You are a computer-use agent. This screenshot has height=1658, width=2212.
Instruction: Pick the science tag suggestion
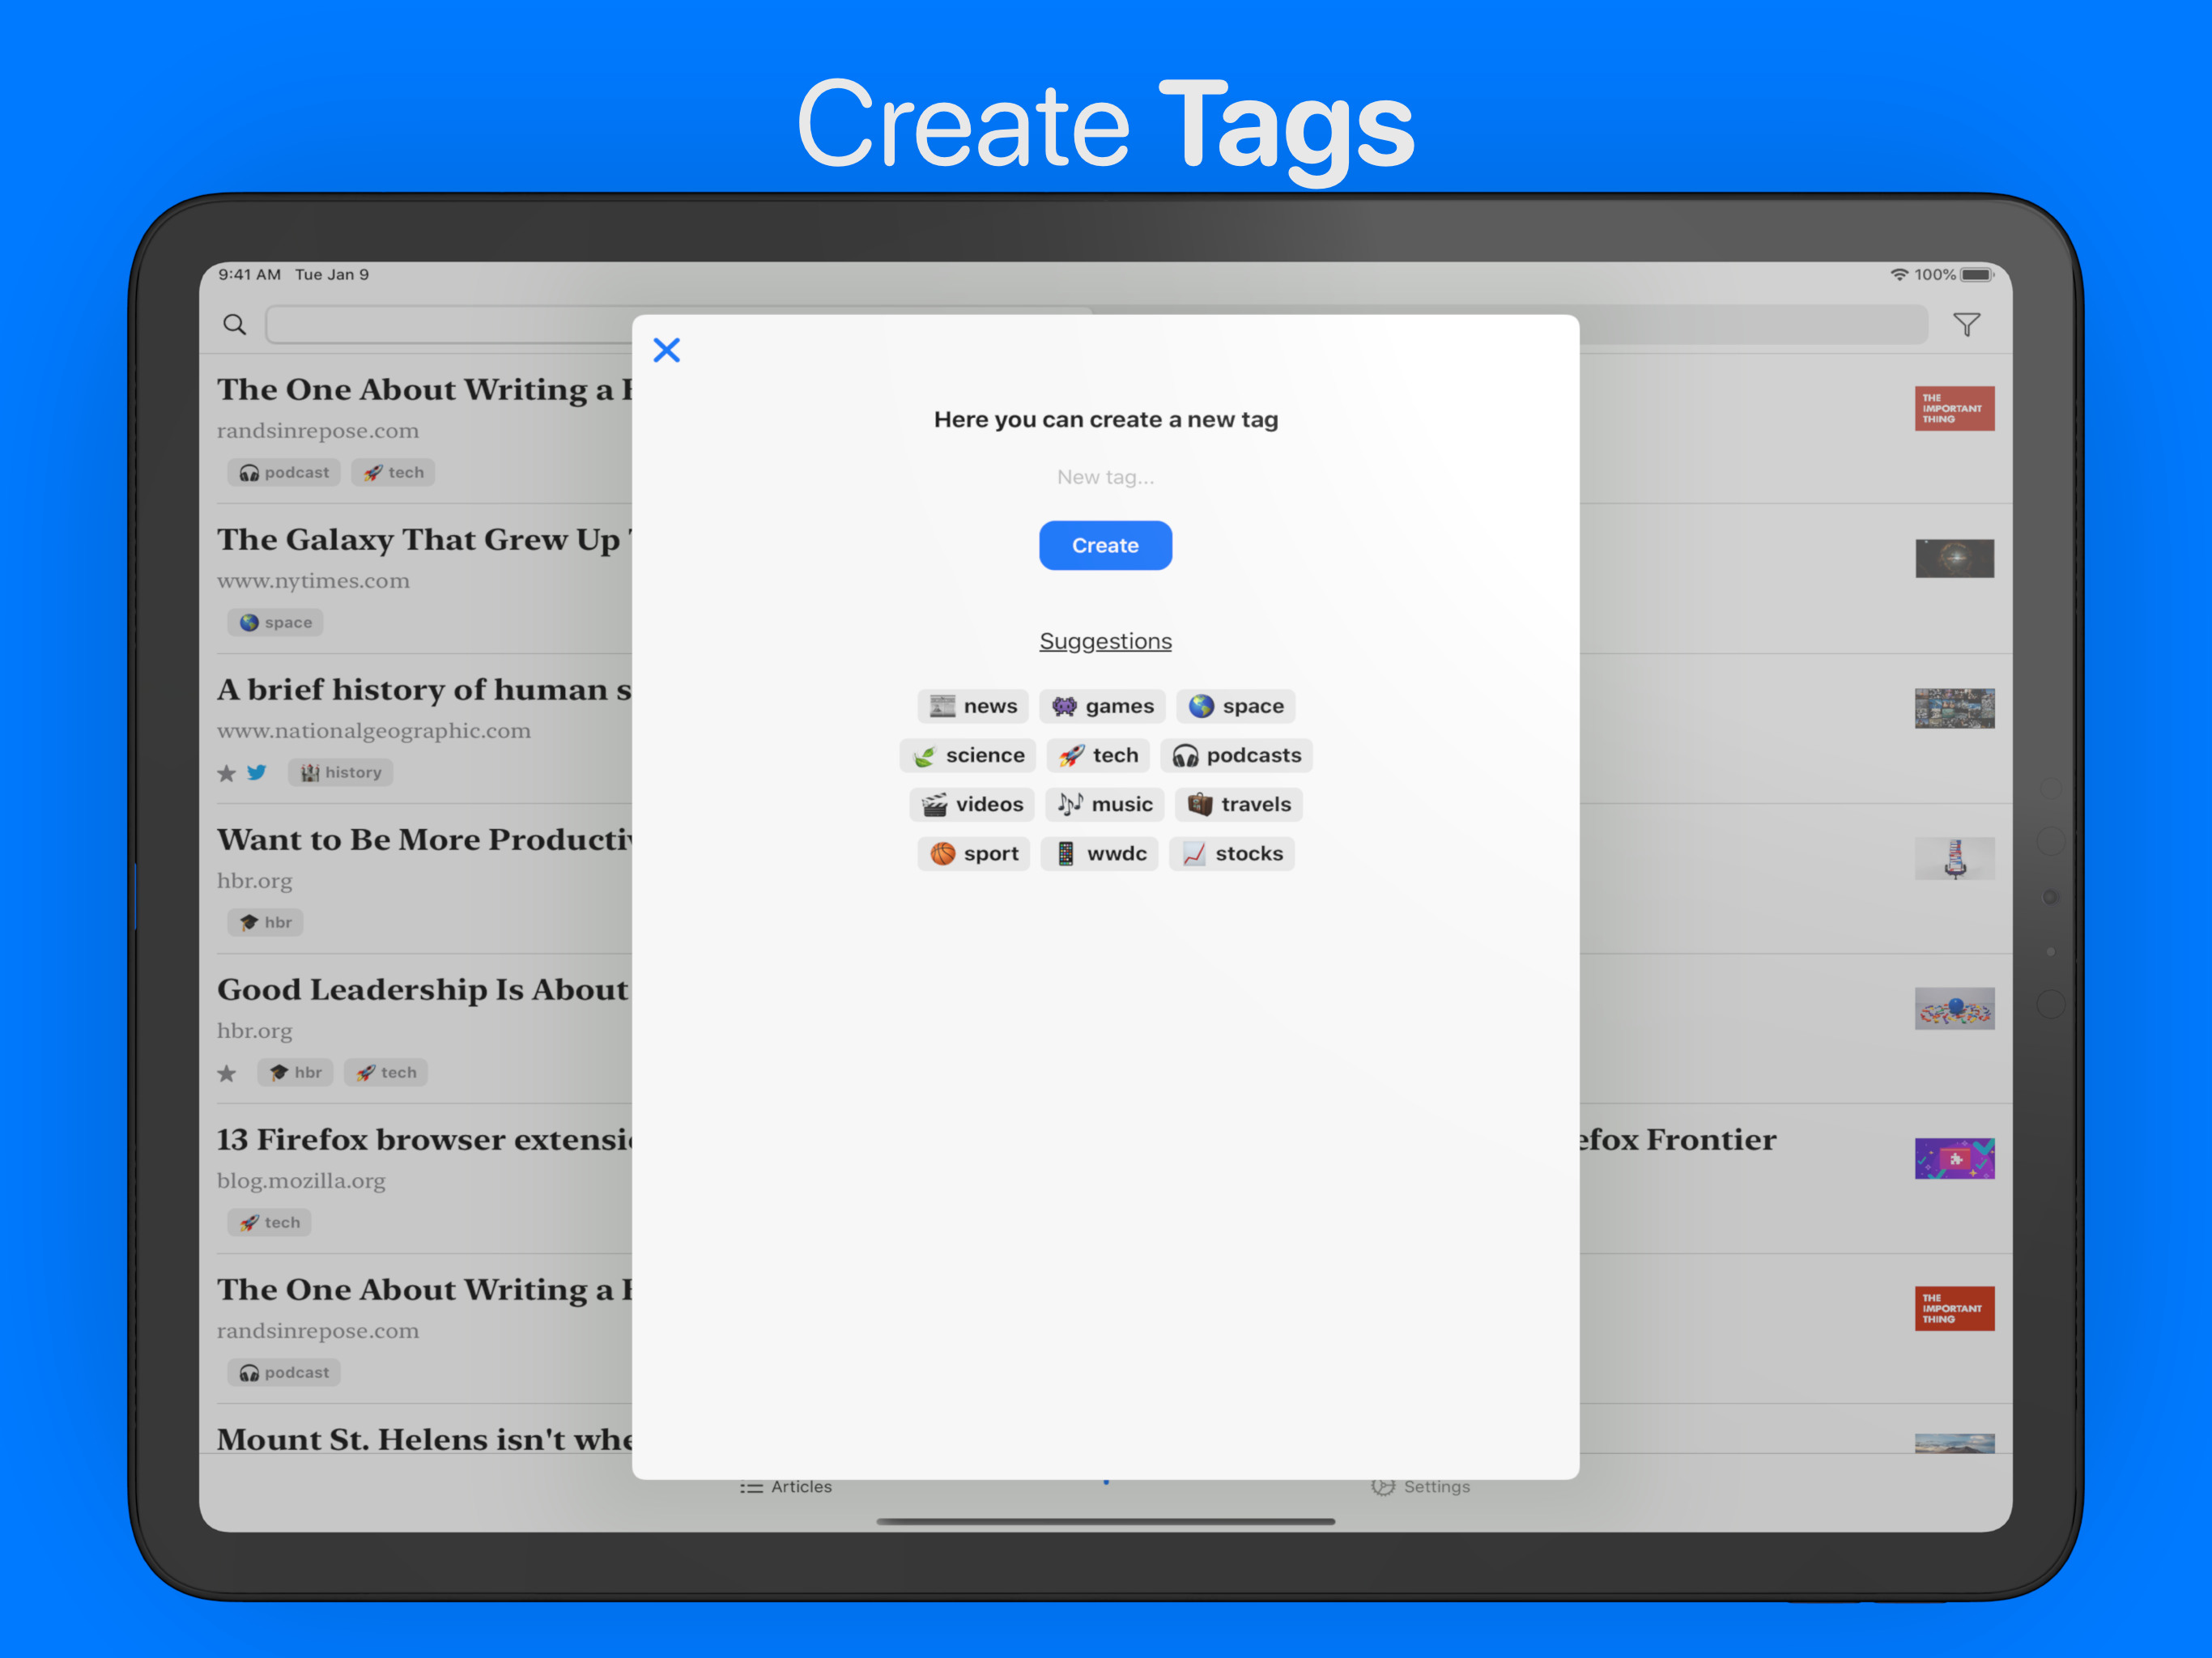click(968, 755)
